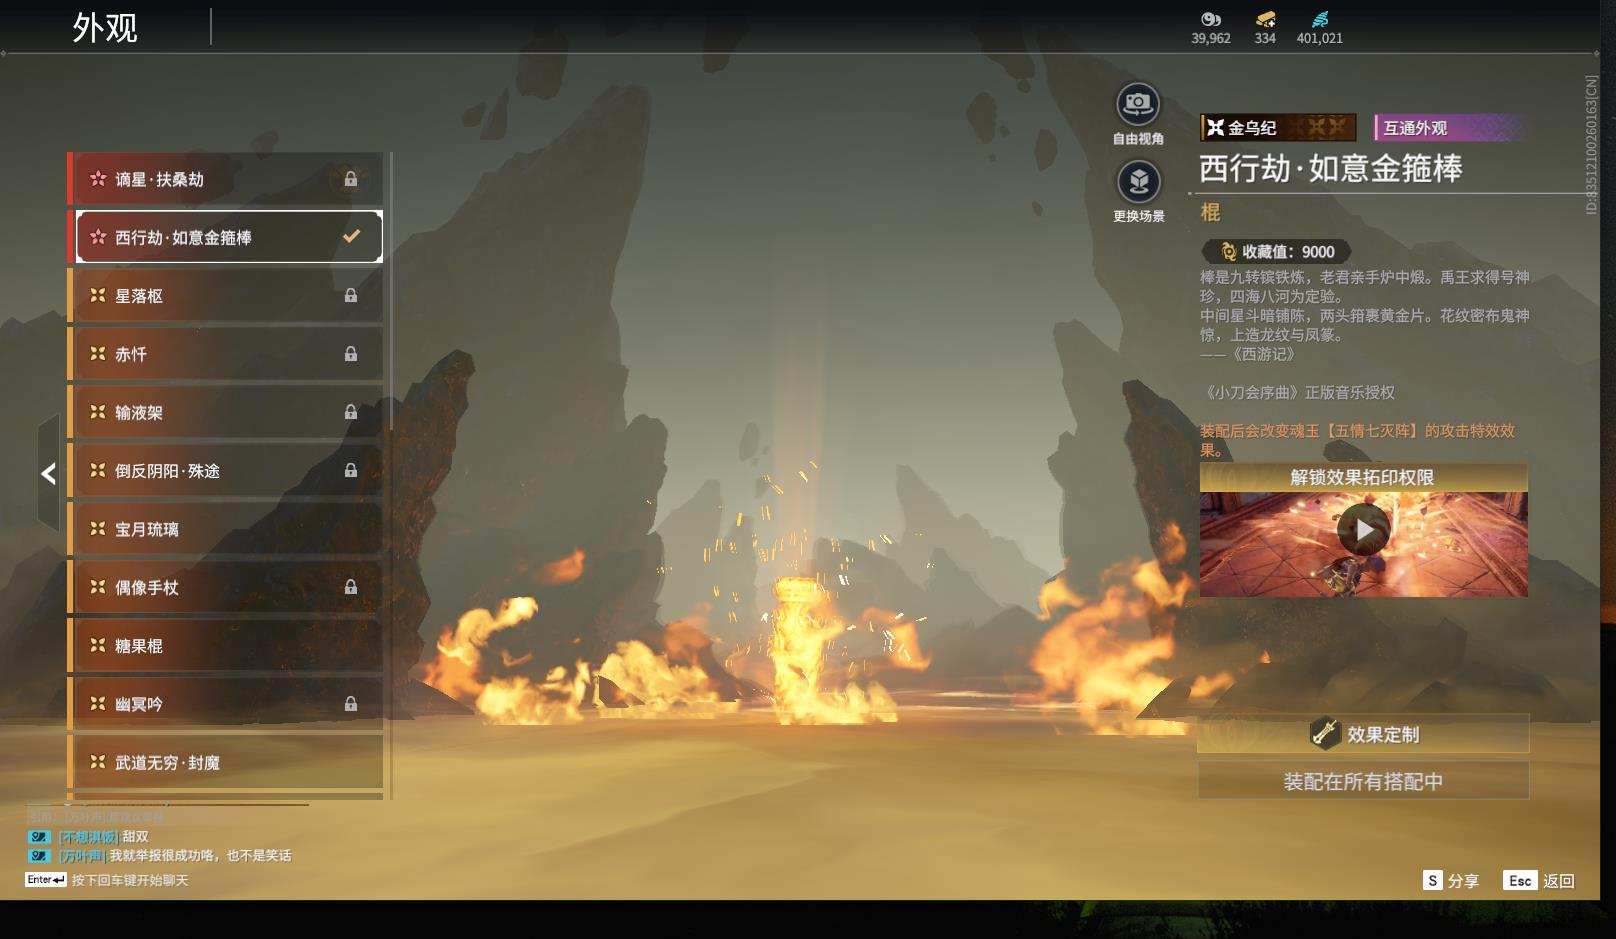This screenshot has width=1616, height=939.
Task: Click lock icon on 幽冥吟 row
Action: 351,704
